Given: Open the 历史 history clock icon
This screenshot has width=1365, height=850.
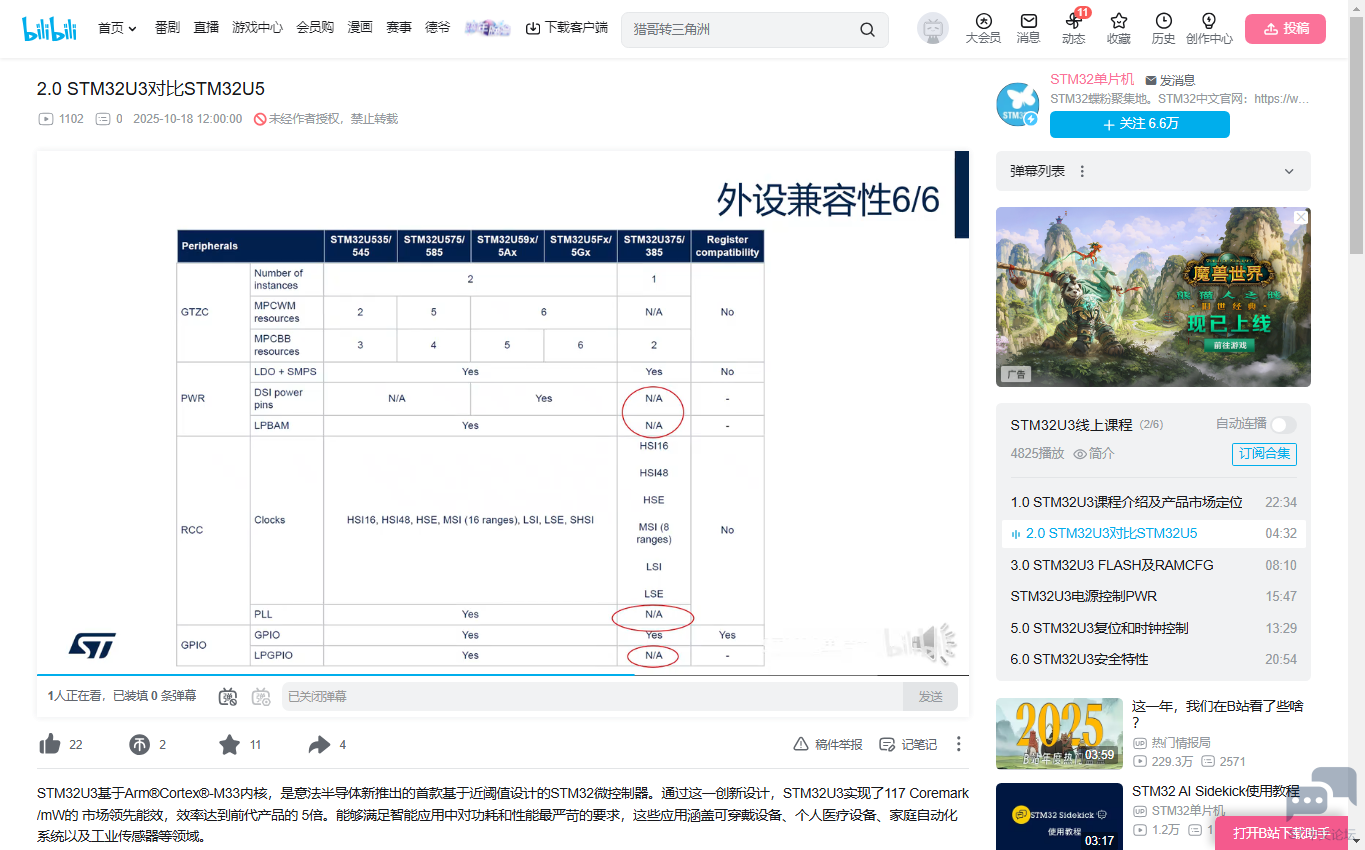Looking at the screenshot, I should [x=1163, y=28].
